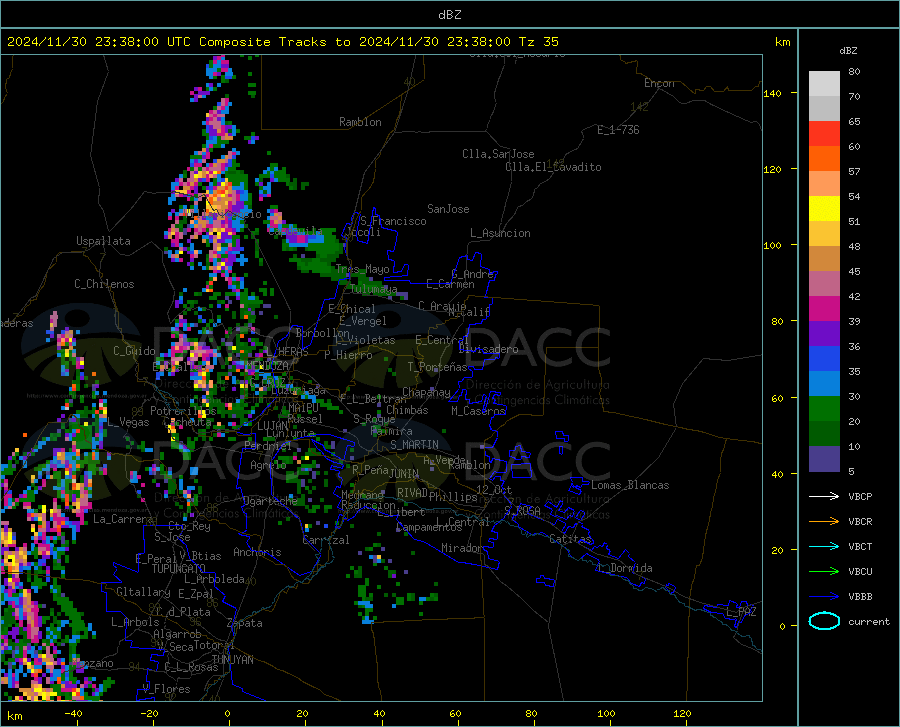Viewport: 900px width, 727px height.
Task: Click the Catitas label
Action: click(x=570, y=539)
